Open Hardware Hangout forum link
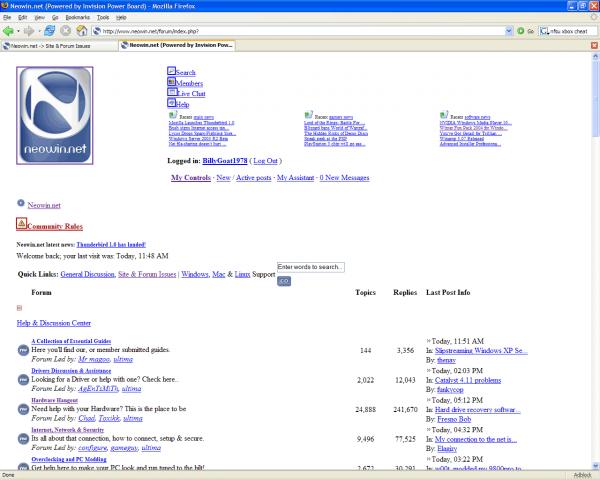 coord(54,400)
